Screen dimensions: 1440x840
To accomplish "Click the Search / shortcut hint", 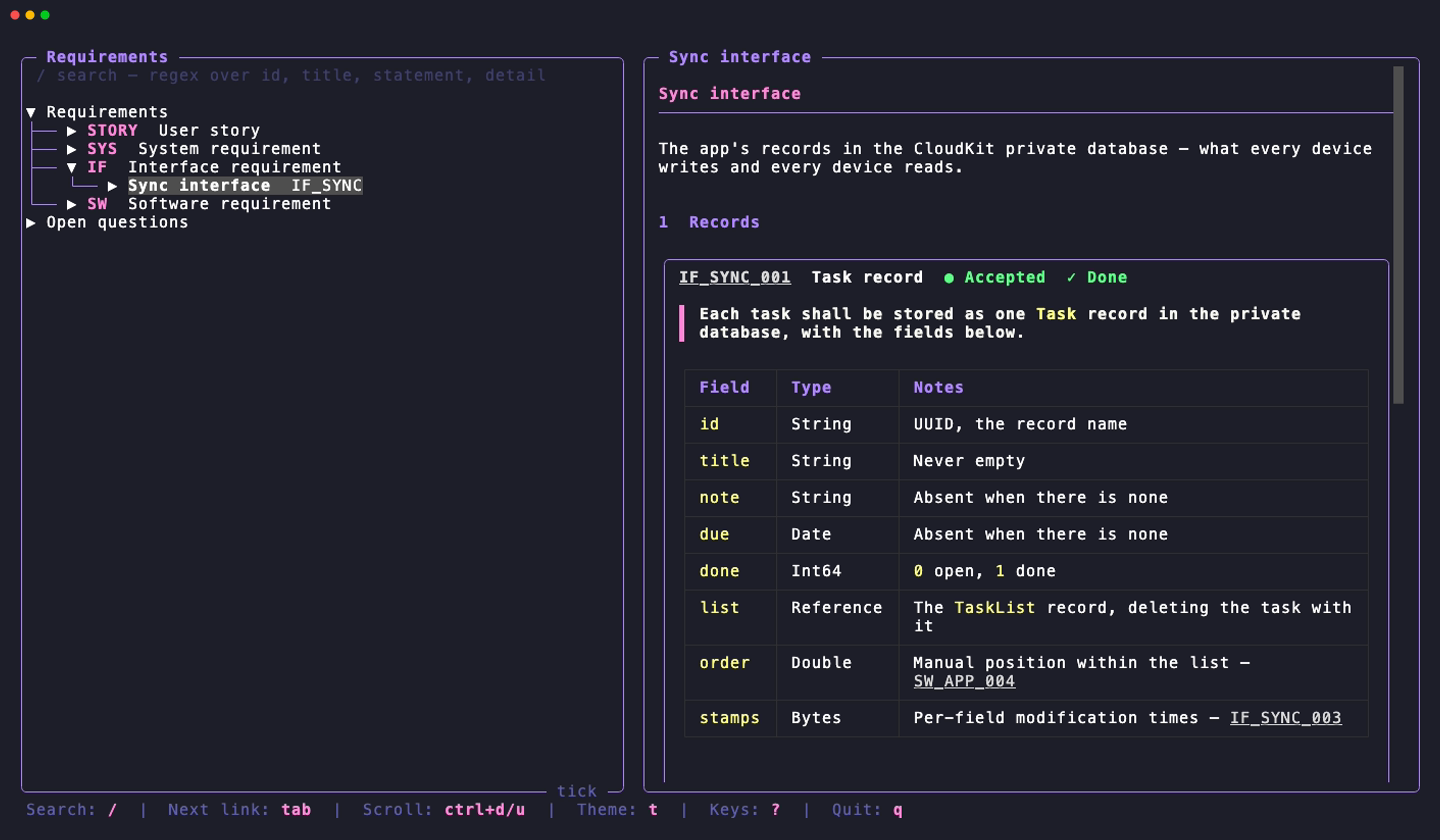I will click(x=72, y=810).
